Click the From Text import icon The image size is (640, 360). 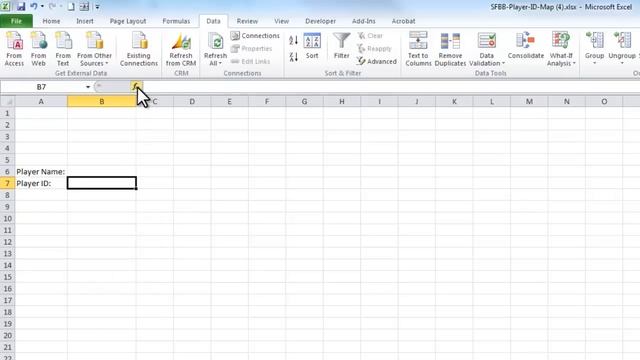coord(63,49)
